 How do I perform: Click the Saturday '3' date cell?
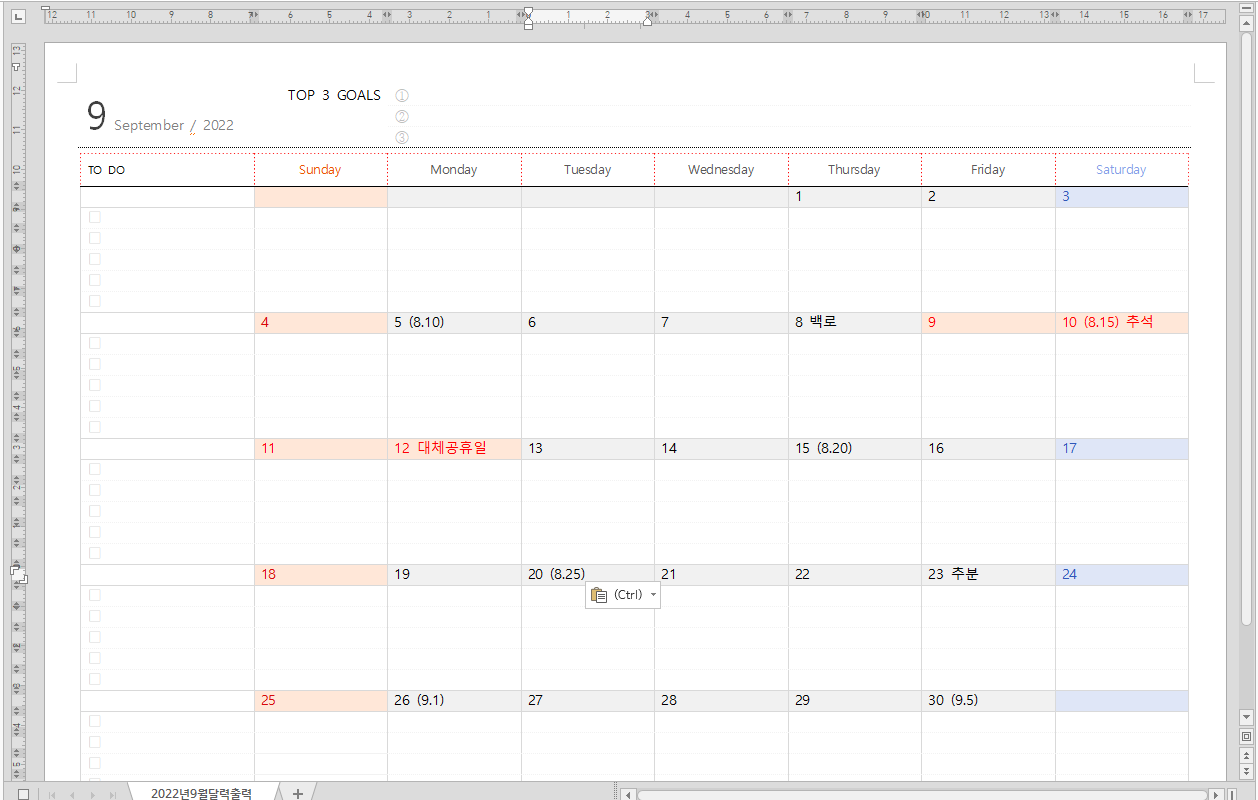point(1122,197)
